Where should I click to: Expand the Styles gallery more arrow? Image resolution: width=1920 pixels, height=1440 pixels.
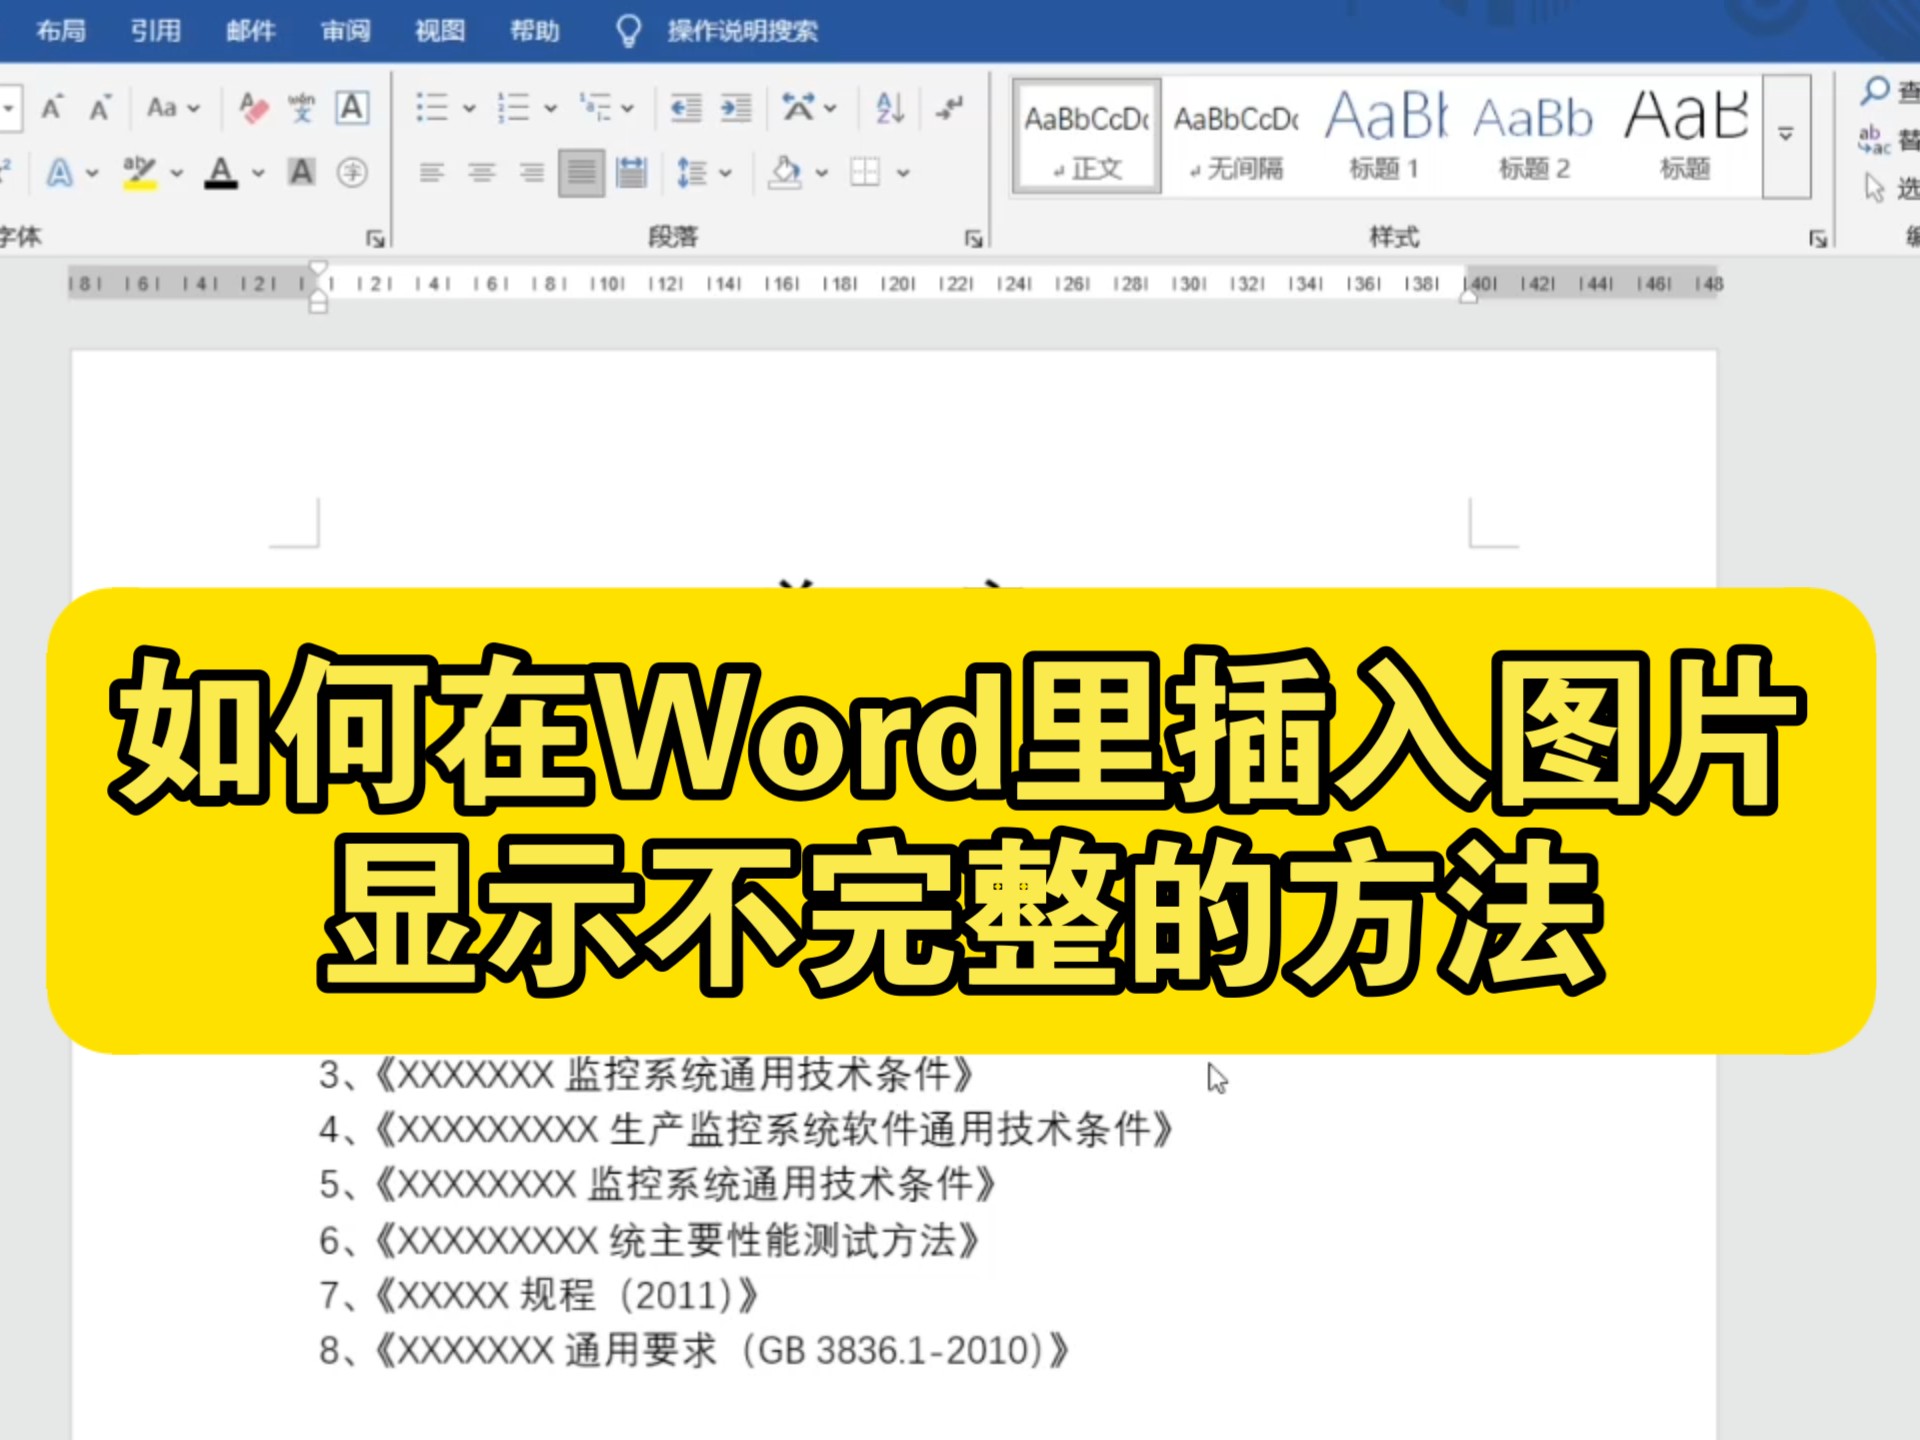pos(1786,135)
